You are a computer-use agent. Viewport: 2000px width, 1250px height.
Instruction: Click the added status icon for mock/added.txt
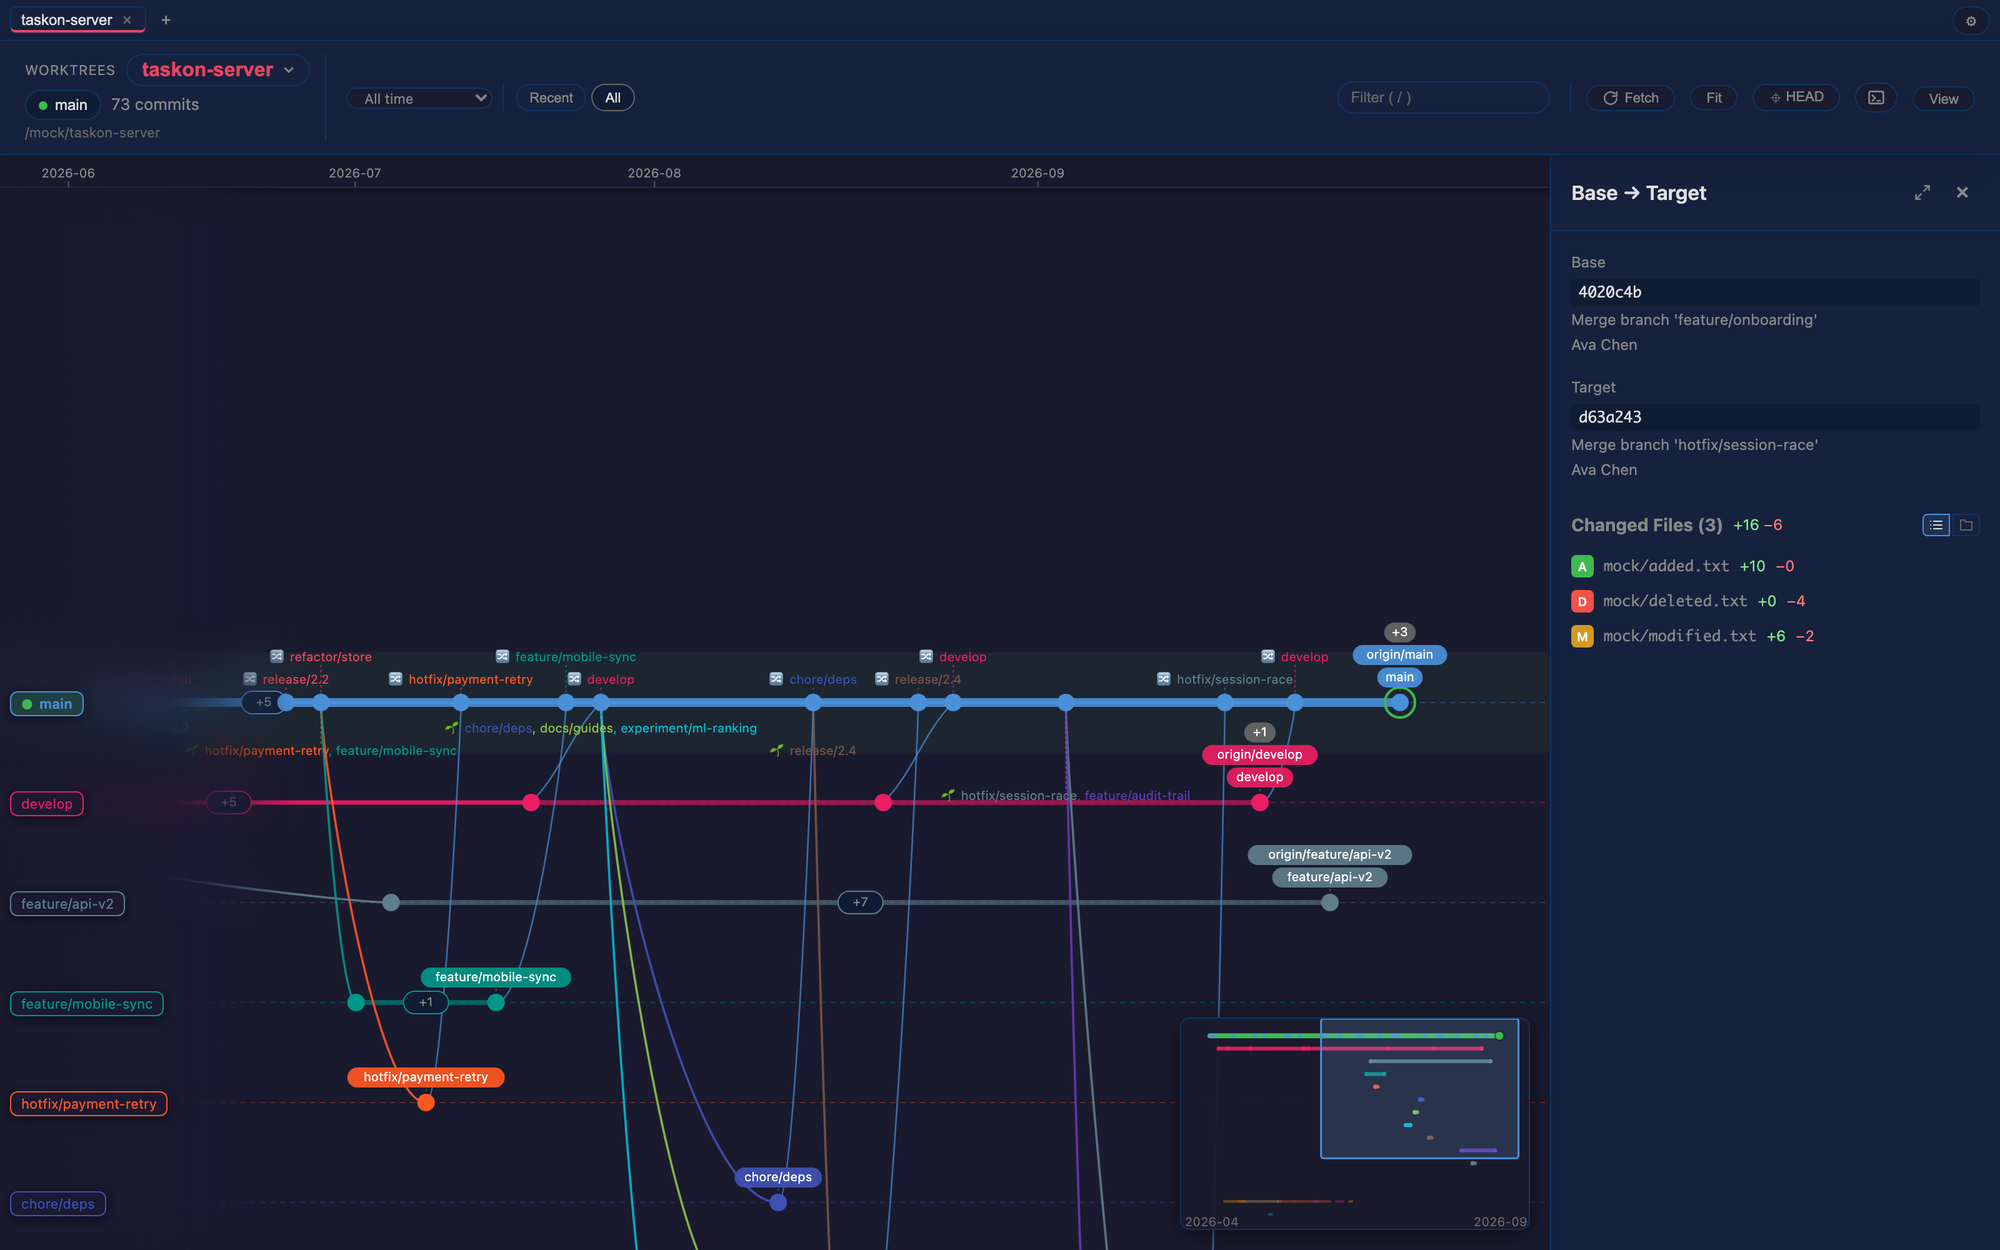coord(1582,567)
